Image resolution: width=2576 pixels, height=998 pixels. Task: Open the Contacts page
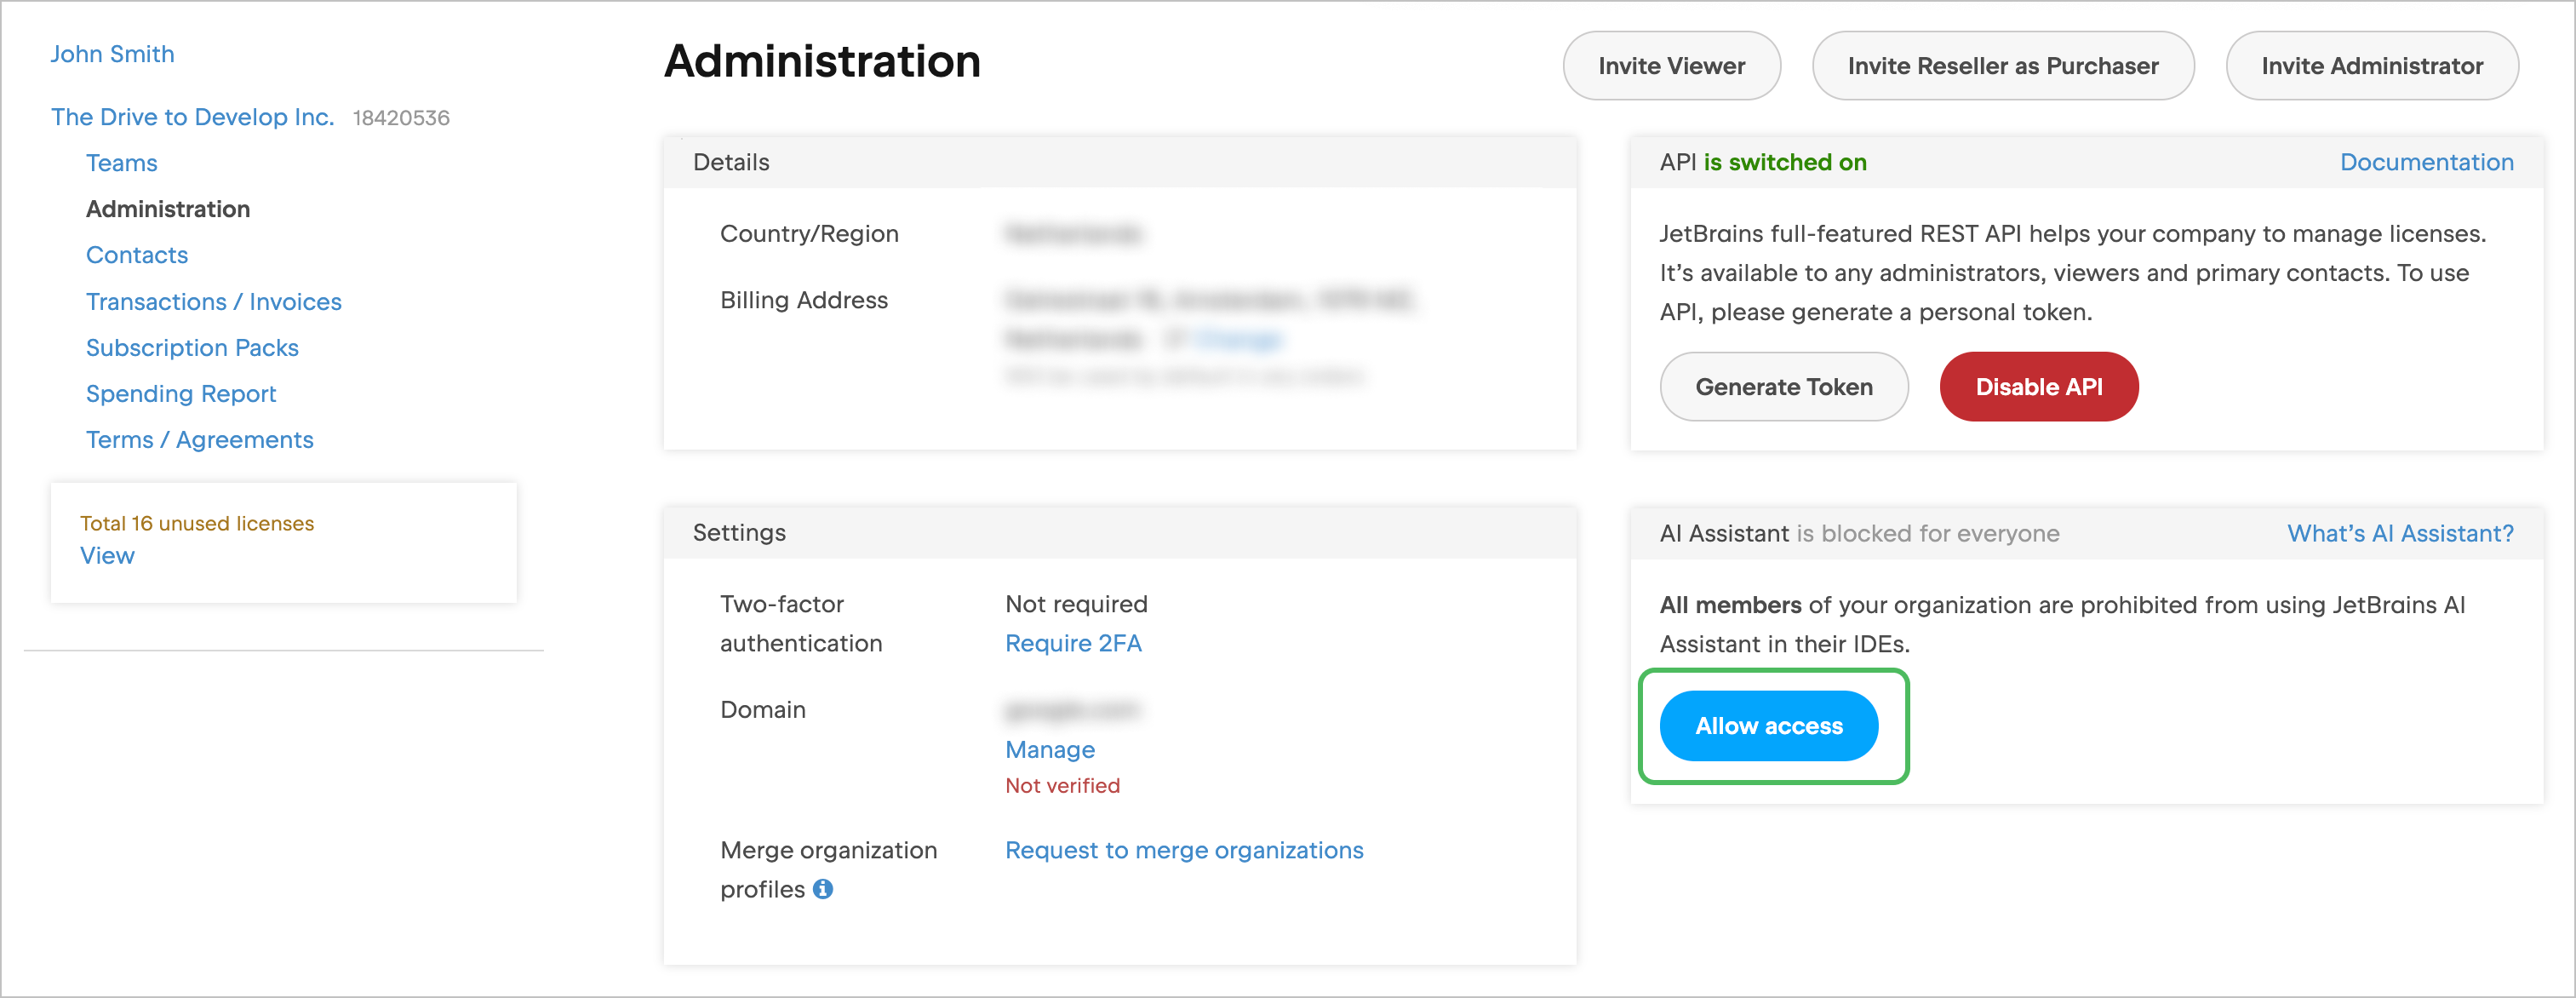pyautogui.click(x=136, y=255)
